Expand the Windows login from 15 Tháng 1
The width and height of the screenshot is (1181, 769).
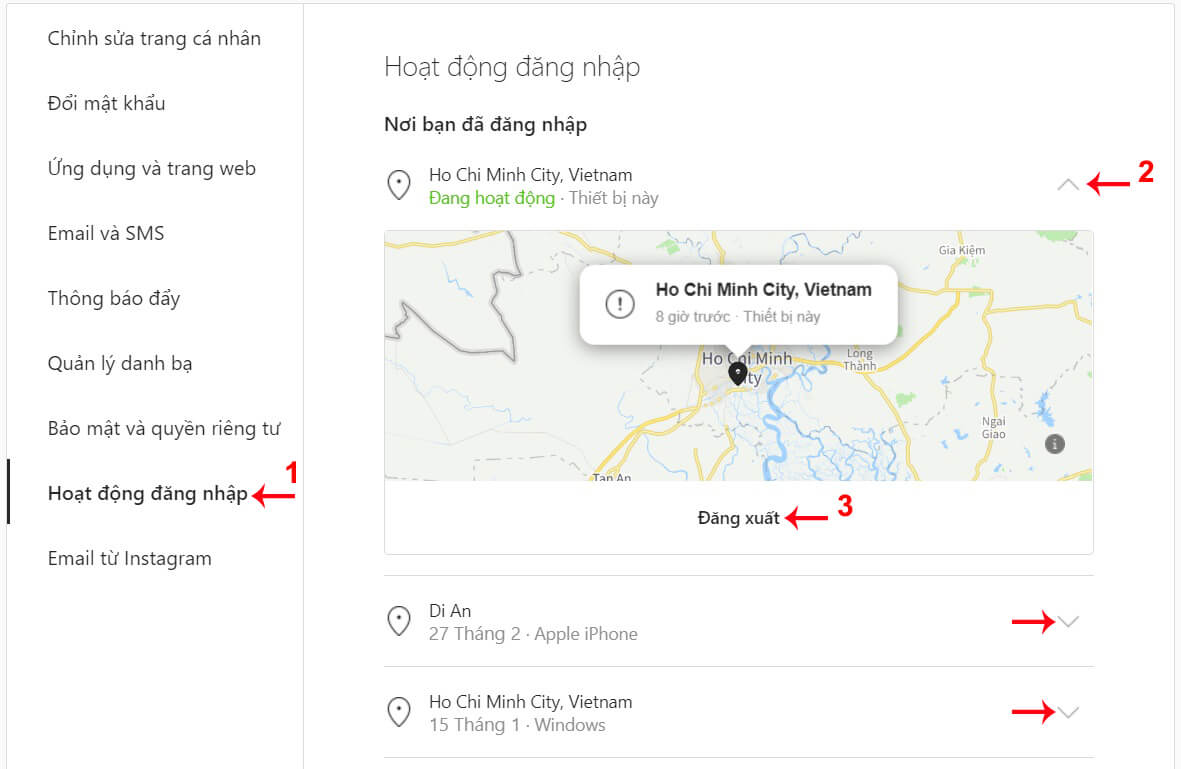coord(1069,712)
